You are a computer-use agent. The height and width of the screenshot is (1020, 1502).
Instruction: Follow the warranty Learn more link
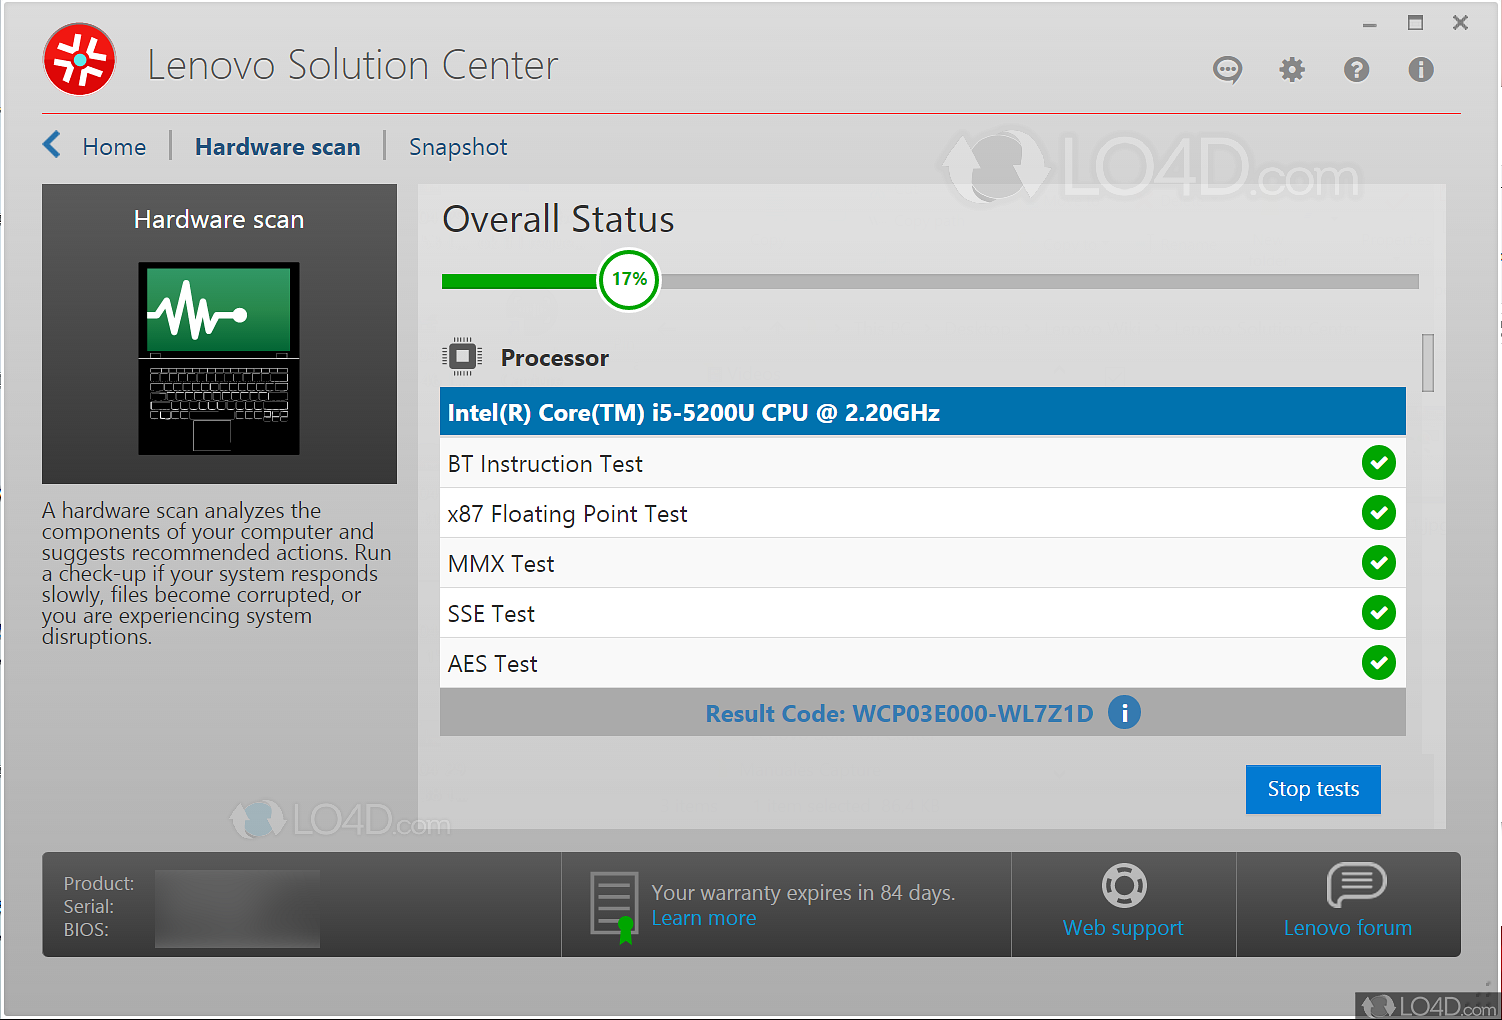(703, 918)
